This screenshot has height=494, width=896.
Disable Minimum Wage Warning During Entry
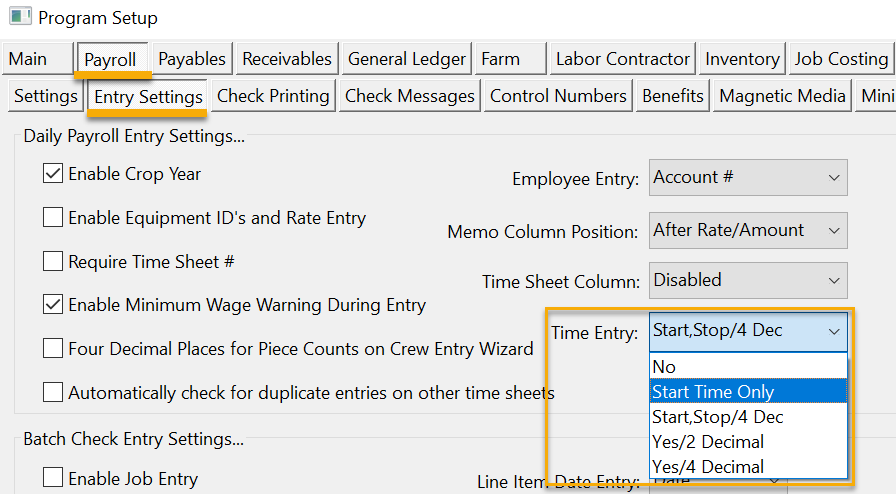coord(53,305)
